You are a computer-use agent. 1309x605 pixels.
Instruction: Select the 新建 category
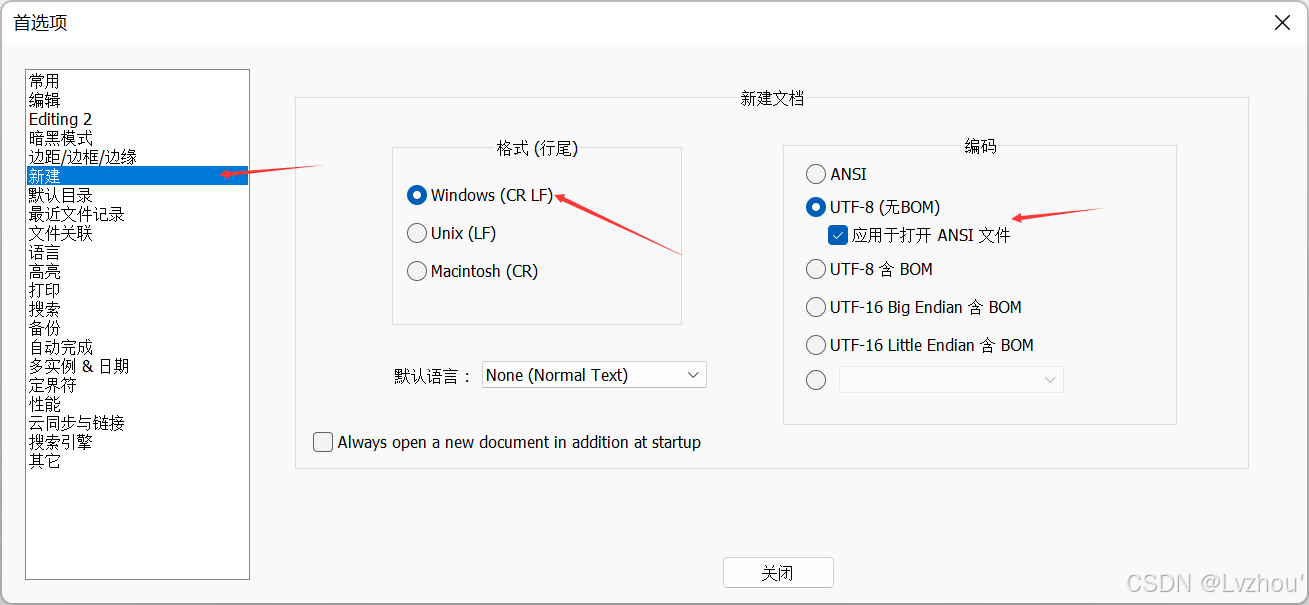pyautogui.click(x=137, y=176)
